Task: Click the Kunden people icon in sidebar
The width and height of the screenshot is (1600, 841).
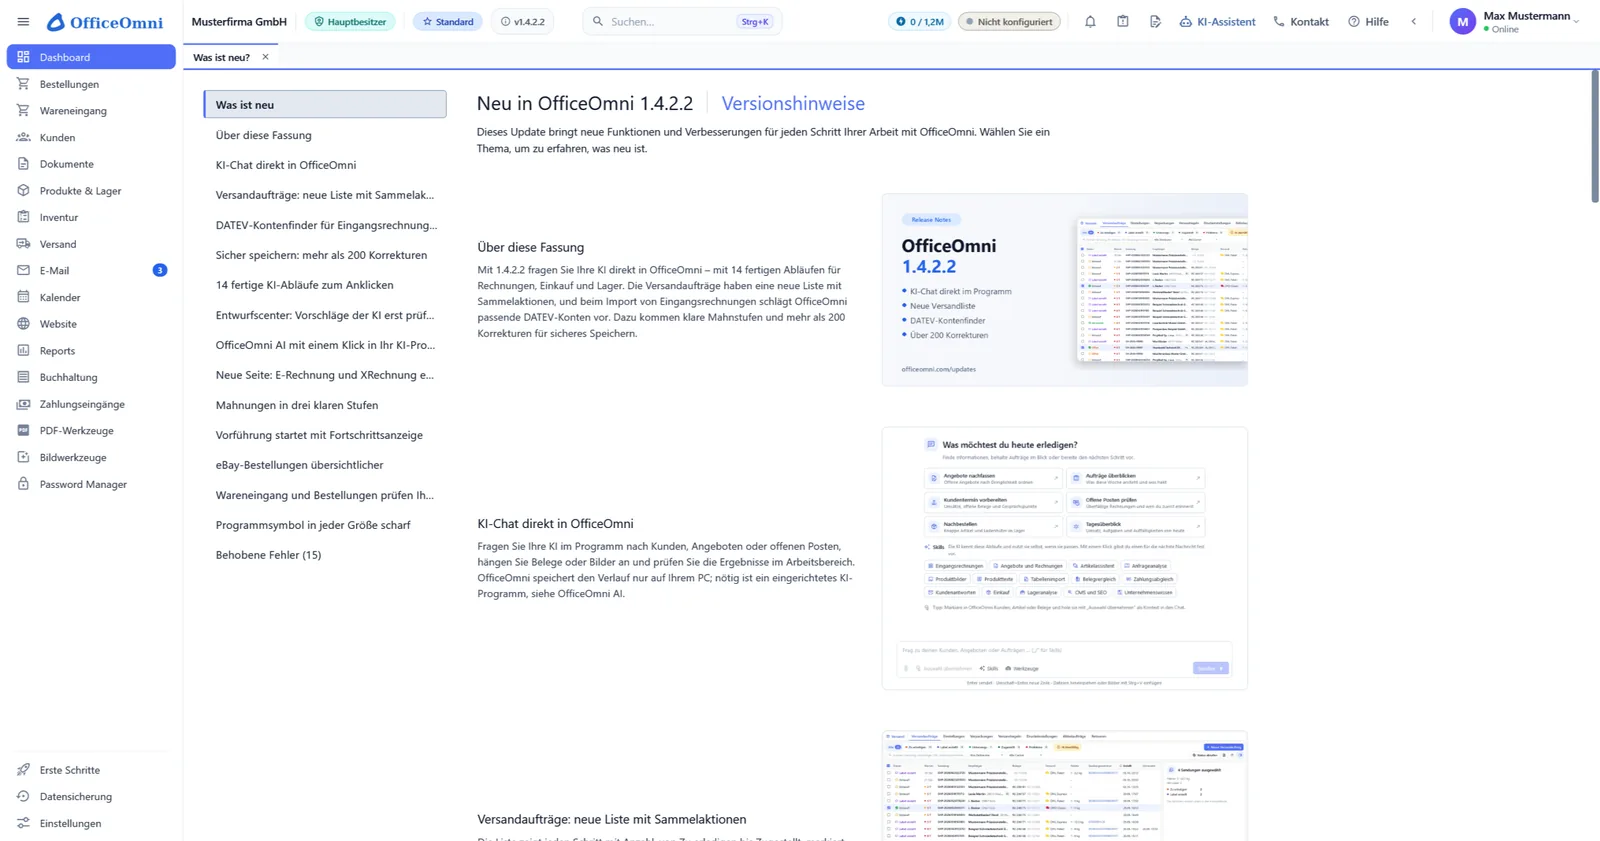Action: pyautogui.click(x=23, y=137)
